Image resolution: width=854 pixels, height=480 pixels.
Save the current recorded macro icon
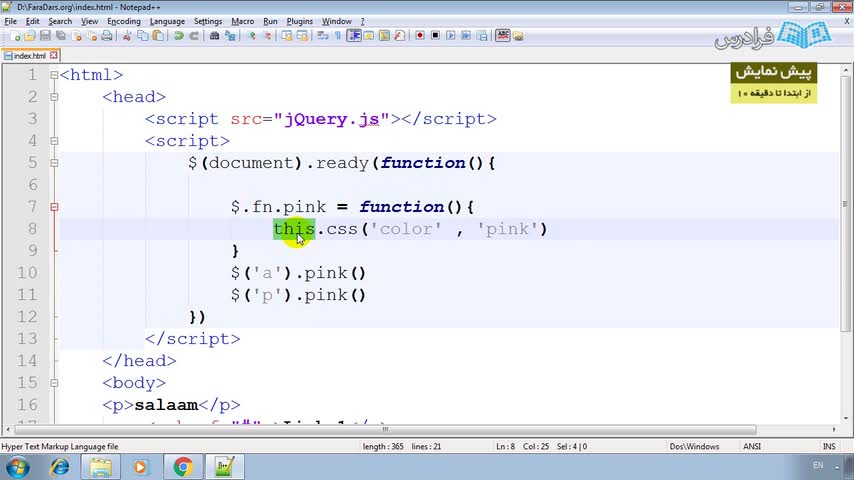(482, 36)
